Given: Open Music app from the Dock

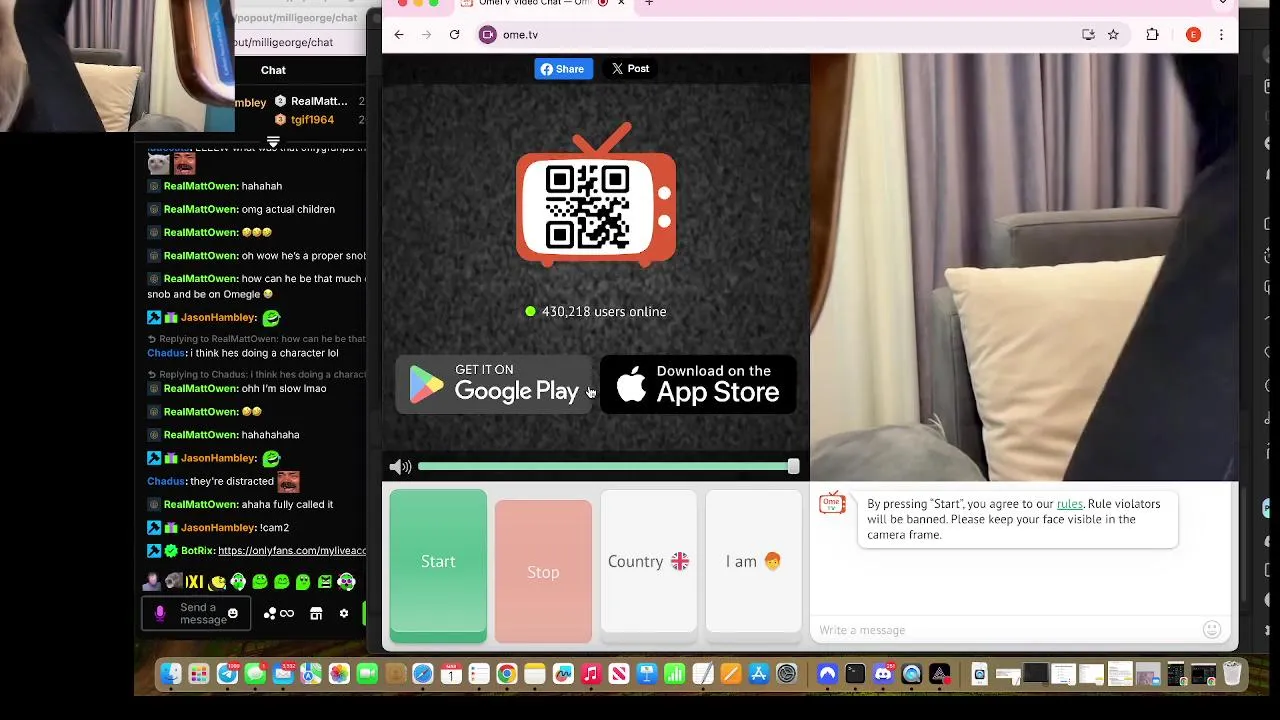Looking at the screenshot, I should click(x=591, y=675).
